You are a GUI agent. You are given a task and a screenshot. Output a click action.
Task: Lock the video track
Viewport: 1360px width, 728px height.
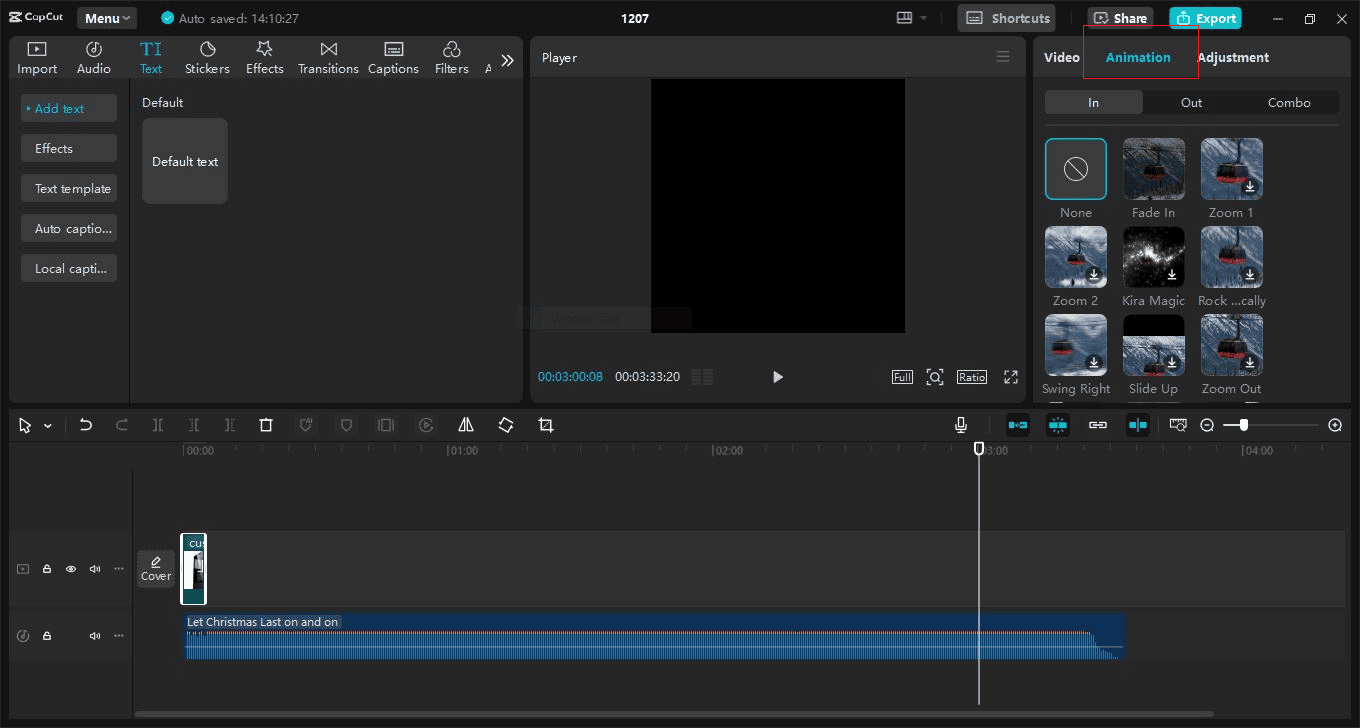pos(47,569)
